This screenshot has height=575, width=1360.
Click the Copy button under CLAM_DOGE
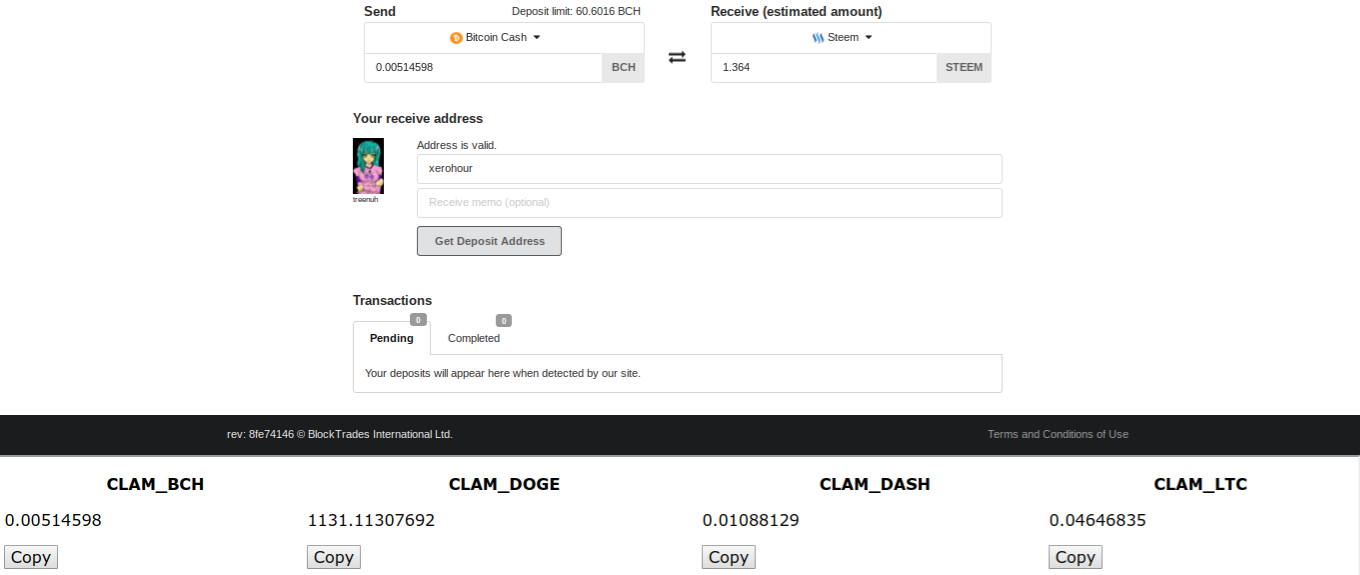pyautogui.click(x=334, y=558)
